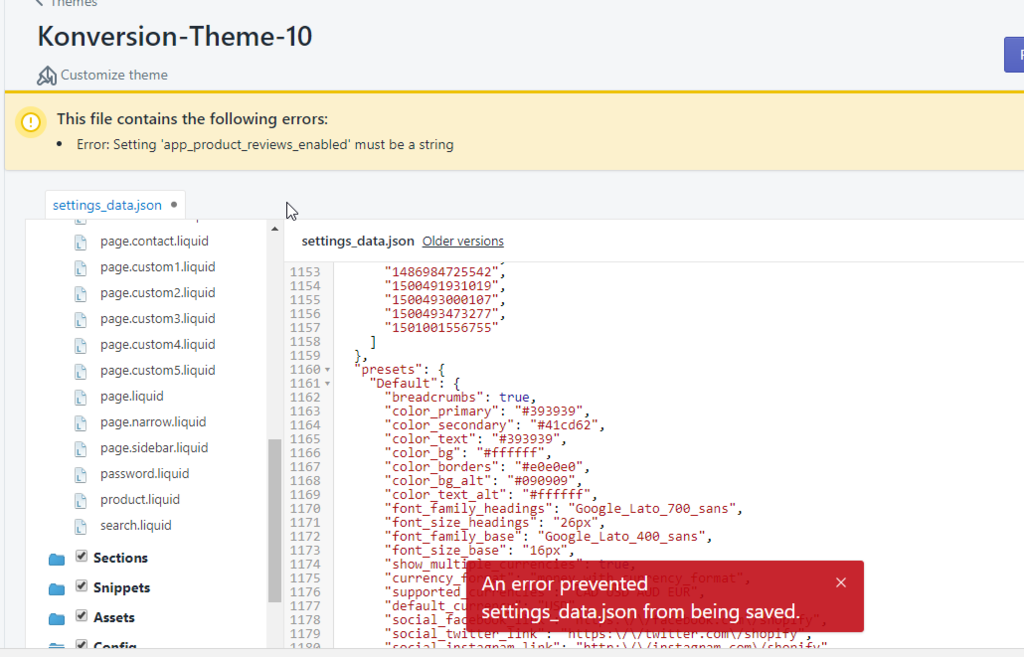Click the "font_size_base" code line
This screenshot has width=1024, height=657.
[x=479, y=551]
